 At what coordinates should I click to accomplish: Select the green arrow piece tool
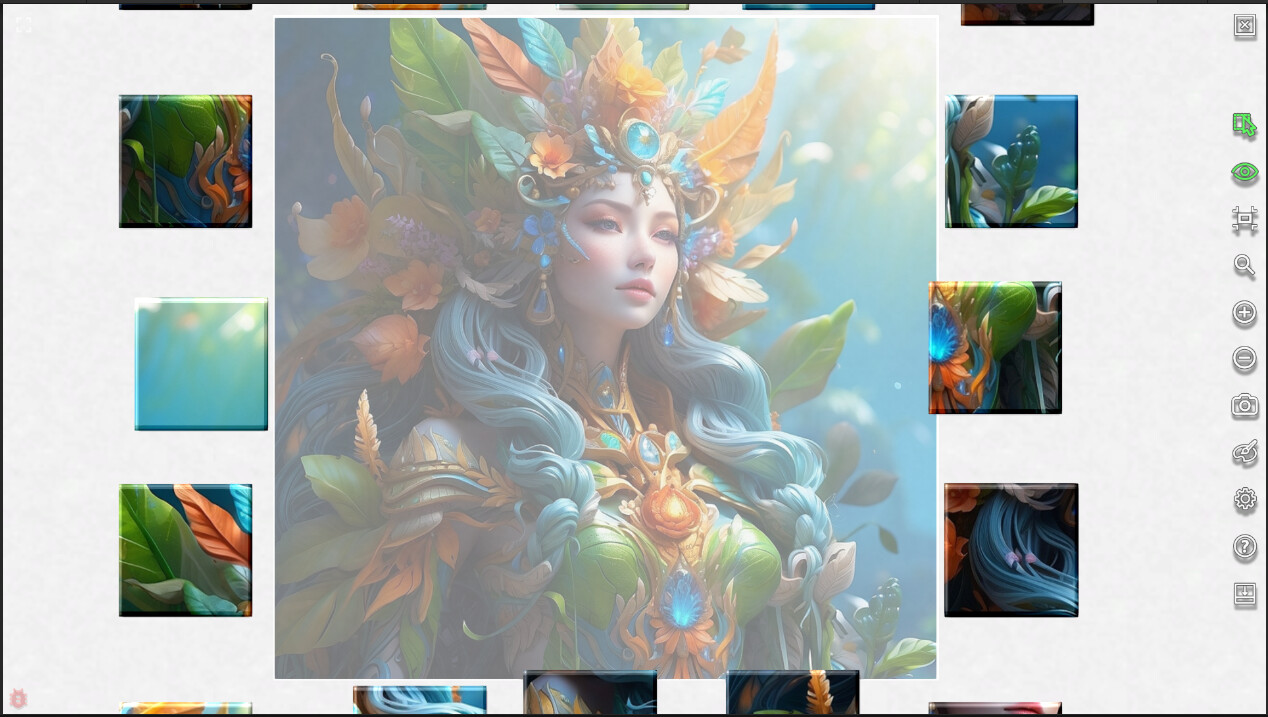point(1245,124)
